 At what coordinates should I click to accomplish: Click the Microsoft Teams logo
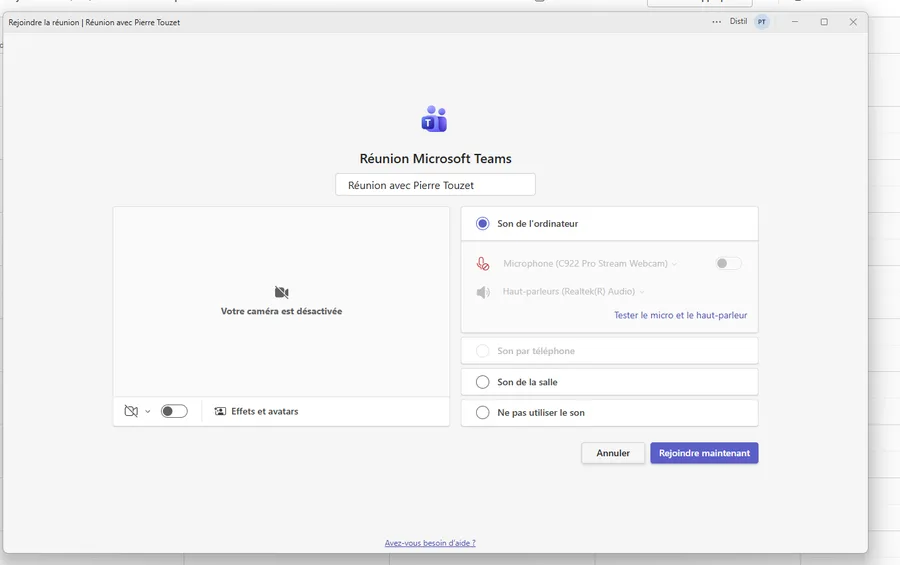[x=435, y=119]
